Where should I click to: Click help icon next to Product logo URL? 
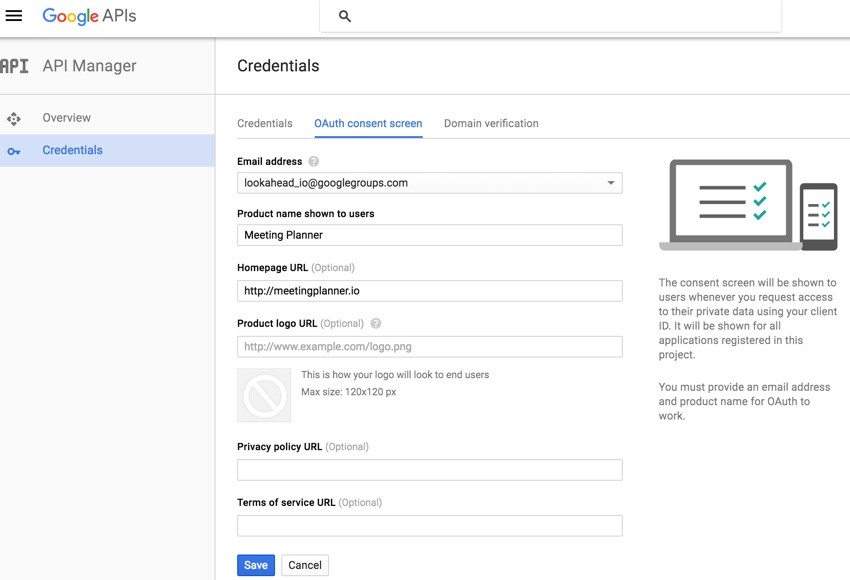pos(376,324)
